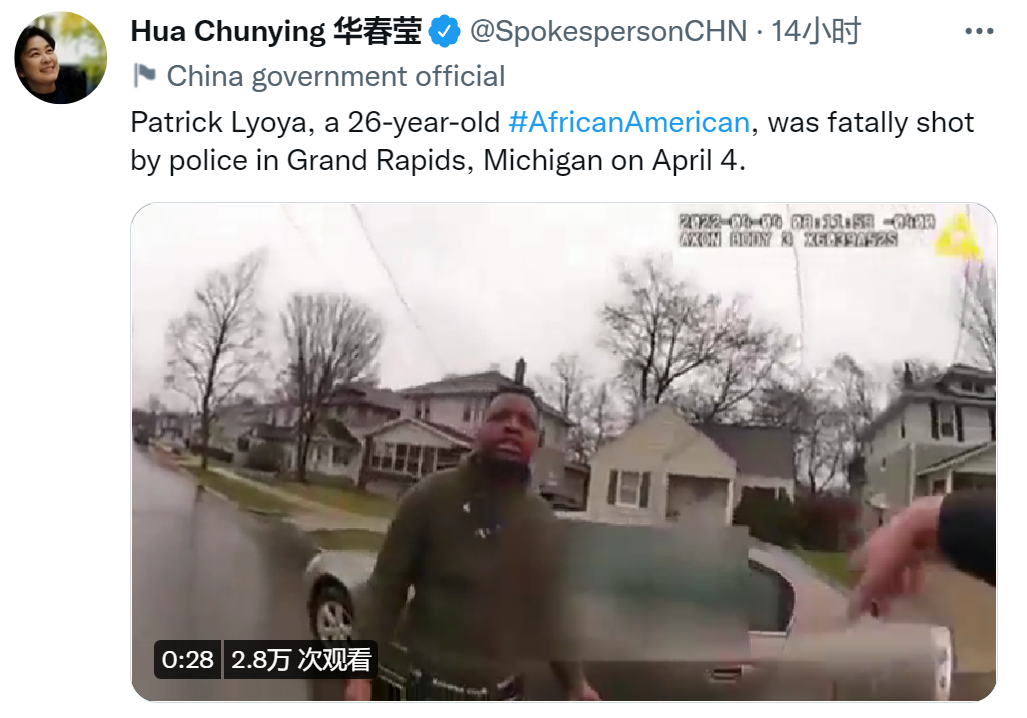
Task: Click the blue verified badge icon
Action: [445, 31]
